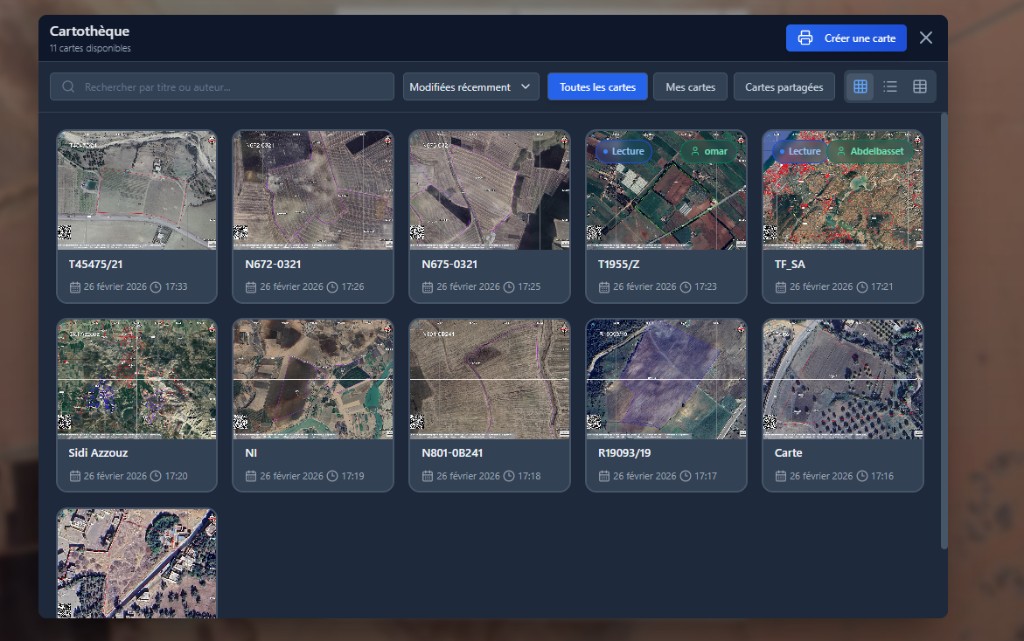This screenshot has width=1024, height=641.
Task: Open the N675-0321 map thumbnail
Action: coord(489,190)
